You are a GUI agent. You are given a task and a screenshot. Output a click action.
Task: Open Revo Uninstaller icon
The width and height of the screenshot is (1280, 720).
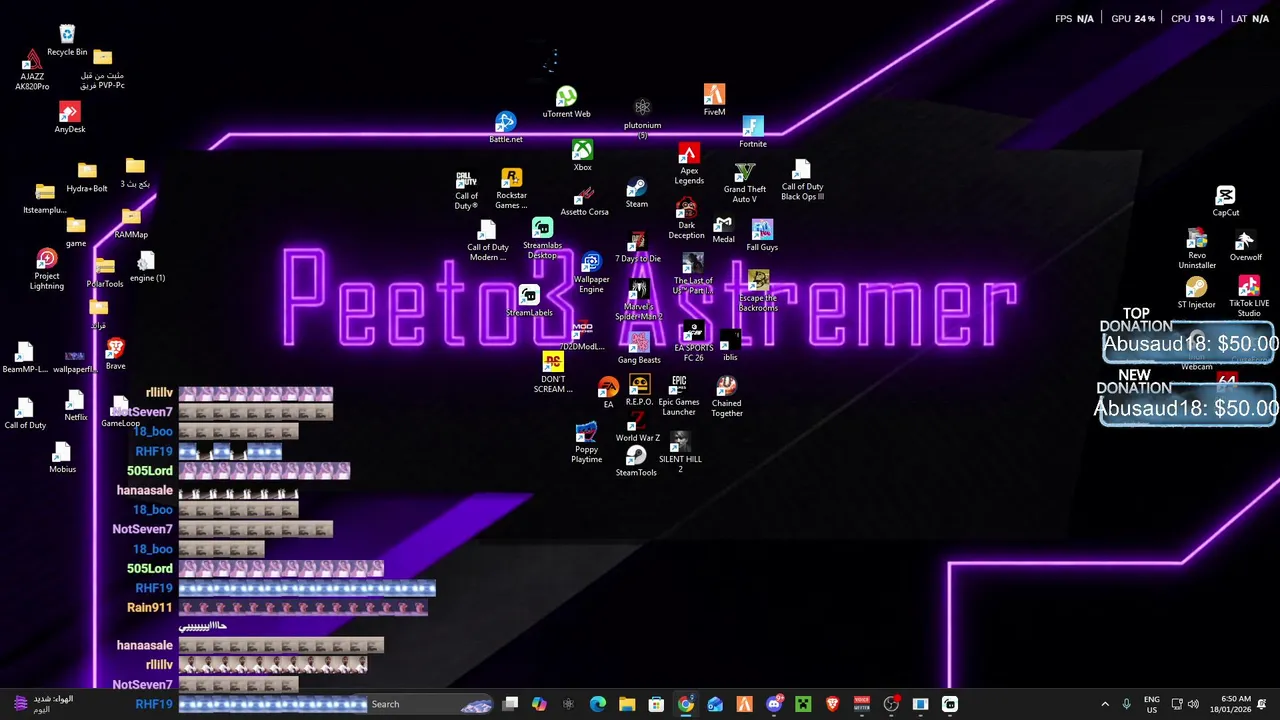click(1197, 250)
